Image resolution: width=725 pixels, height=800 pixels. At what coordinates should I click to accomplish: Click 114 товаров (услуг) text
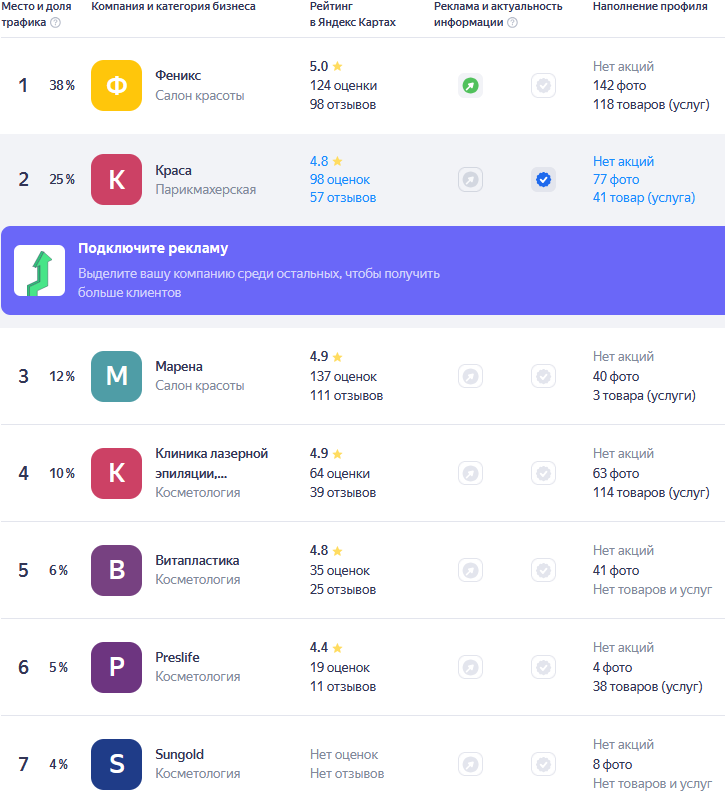pos(651,492)
